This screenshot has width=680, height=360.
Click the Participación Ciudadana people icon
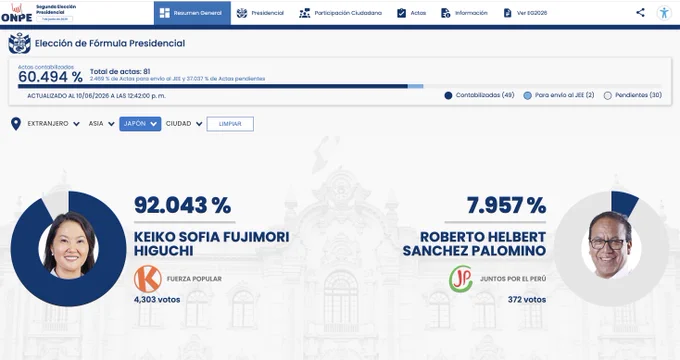point(304,13)
